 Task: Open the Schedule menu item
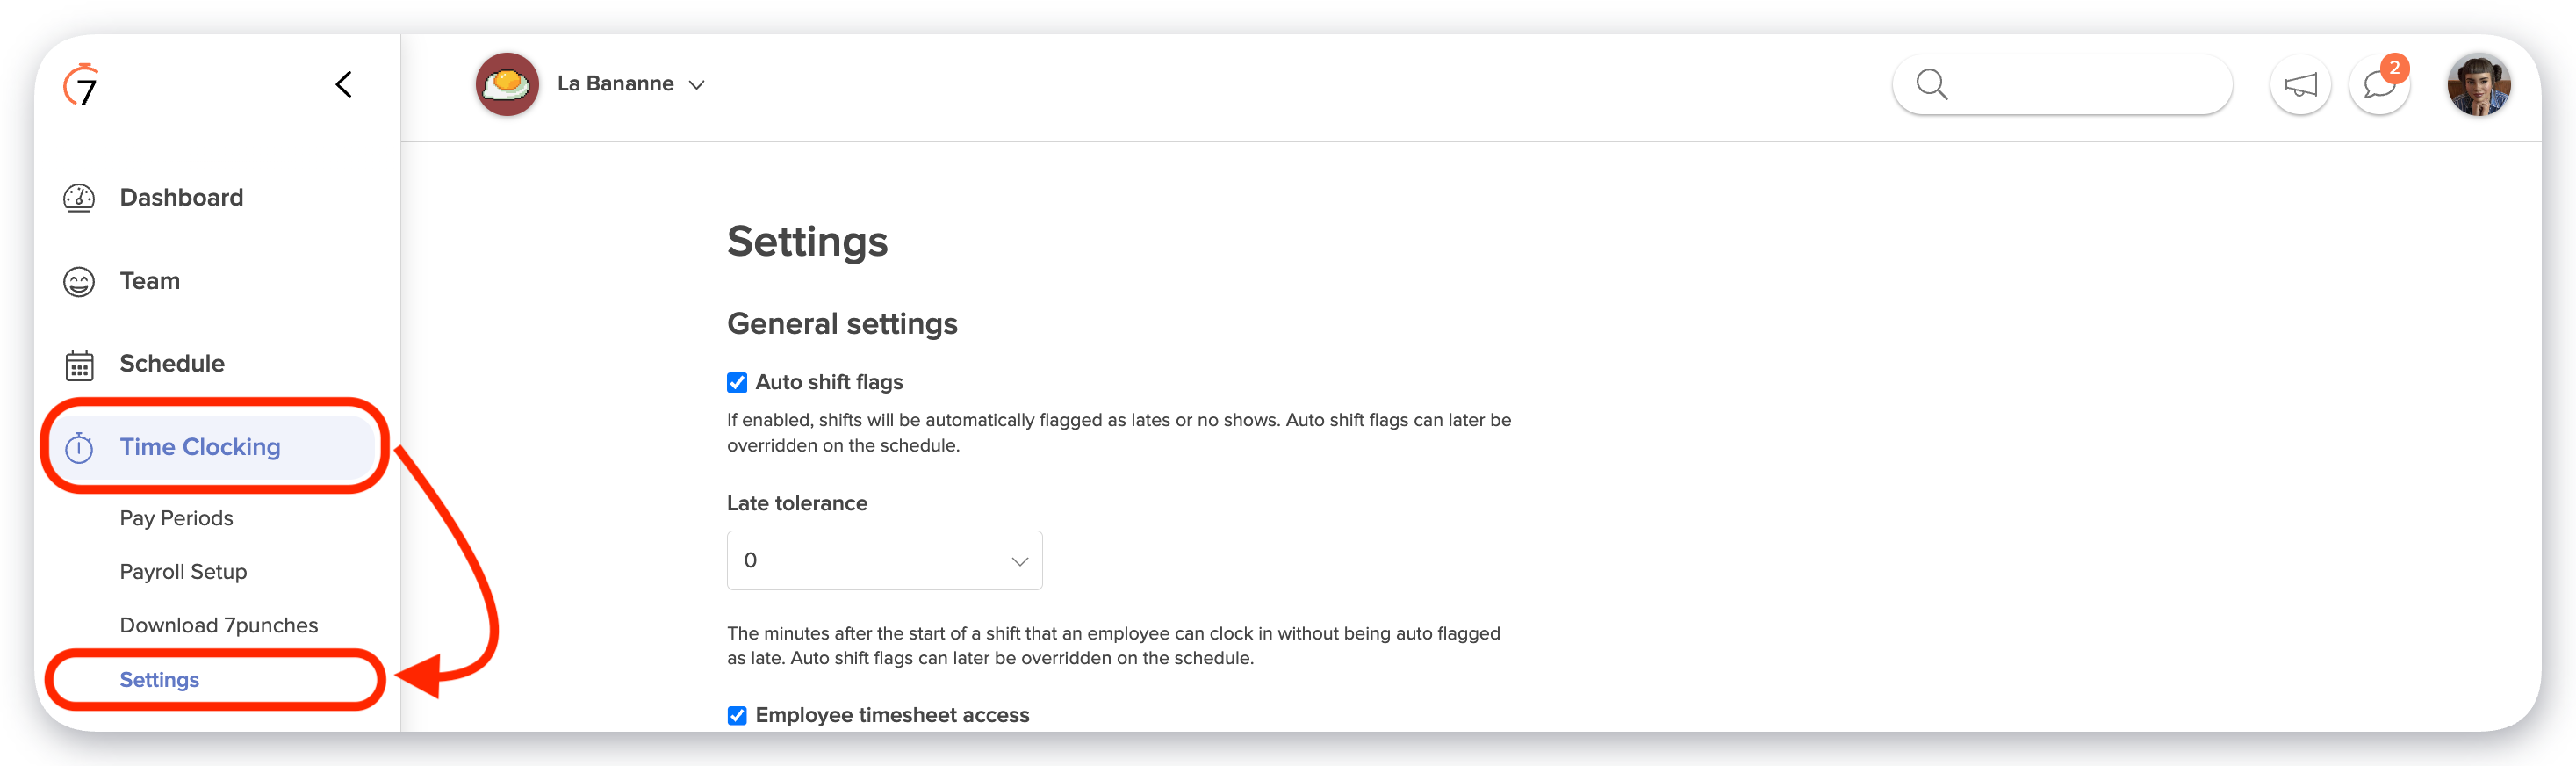[172, 364]
